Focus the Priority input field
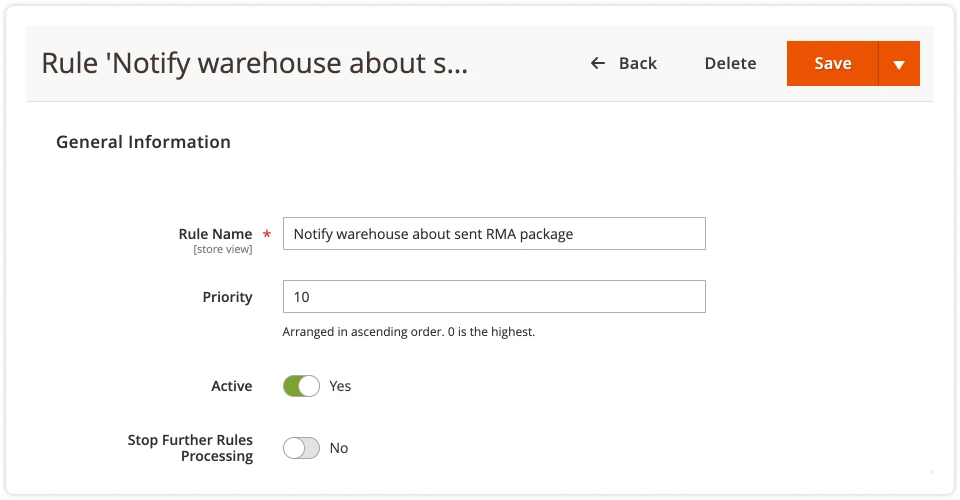This screenshot has height=500, width=960. click(494, 297)
